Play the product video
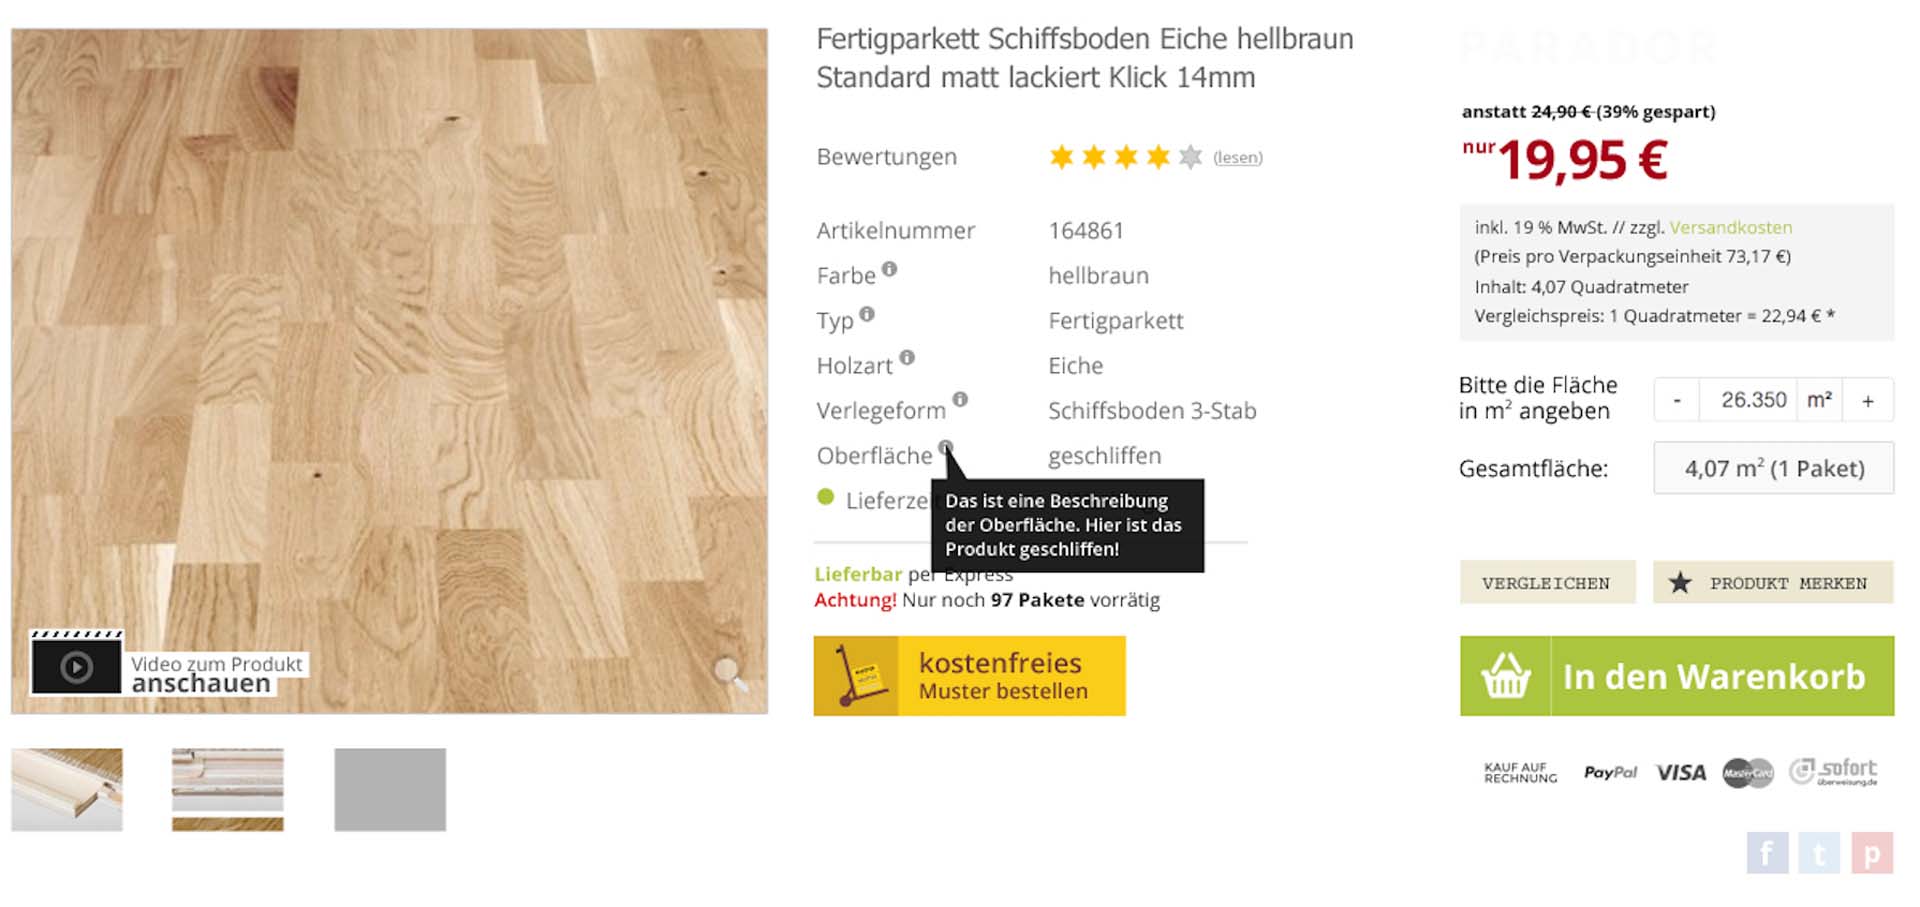This screenshot has height=907, width=1920. coord(77,664)
